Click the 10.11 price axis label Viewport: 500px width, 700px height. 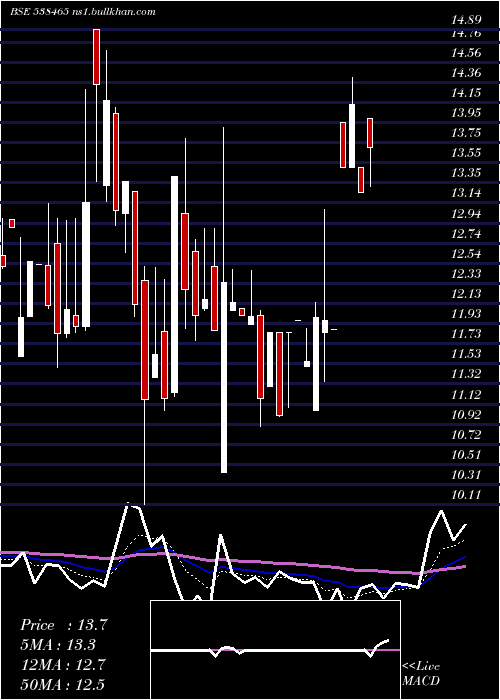click(466, 494)
